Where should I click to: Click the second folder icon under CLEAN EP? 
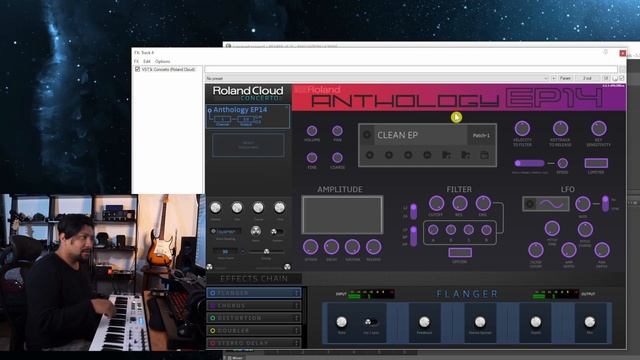coord(465,155)
